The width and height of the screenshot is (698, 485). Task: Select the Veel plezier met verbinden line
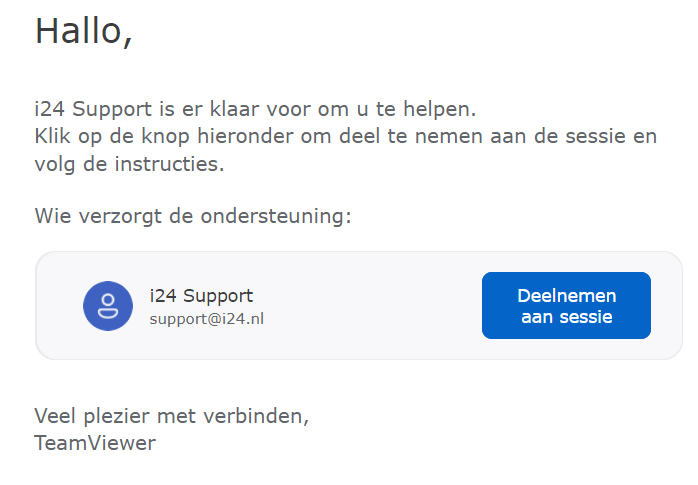(x=171, y=416)
